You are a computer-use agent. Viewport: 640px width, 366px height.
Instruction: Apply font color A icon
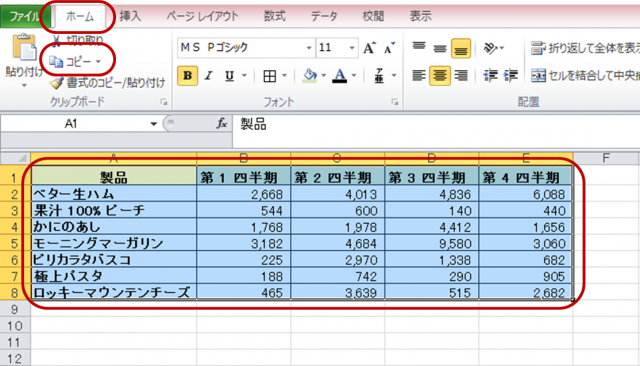coord(340,76)
